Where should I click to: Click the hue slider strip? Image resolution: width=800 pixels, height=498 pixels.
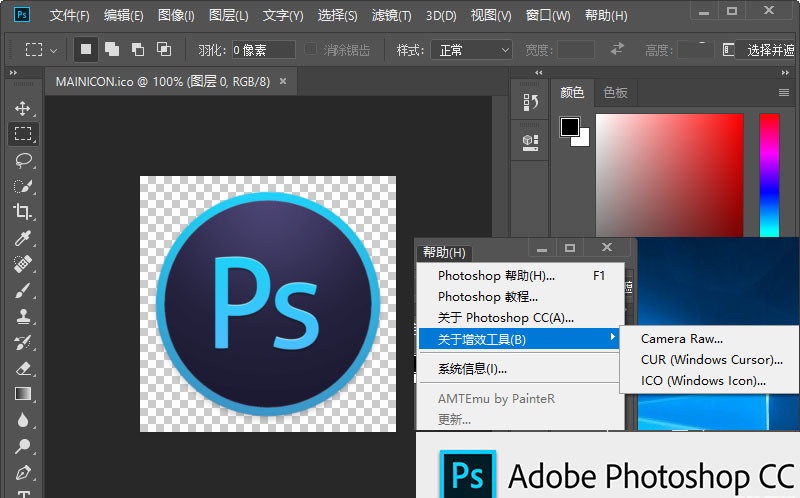pyautogui.click(x=769, y=175)
